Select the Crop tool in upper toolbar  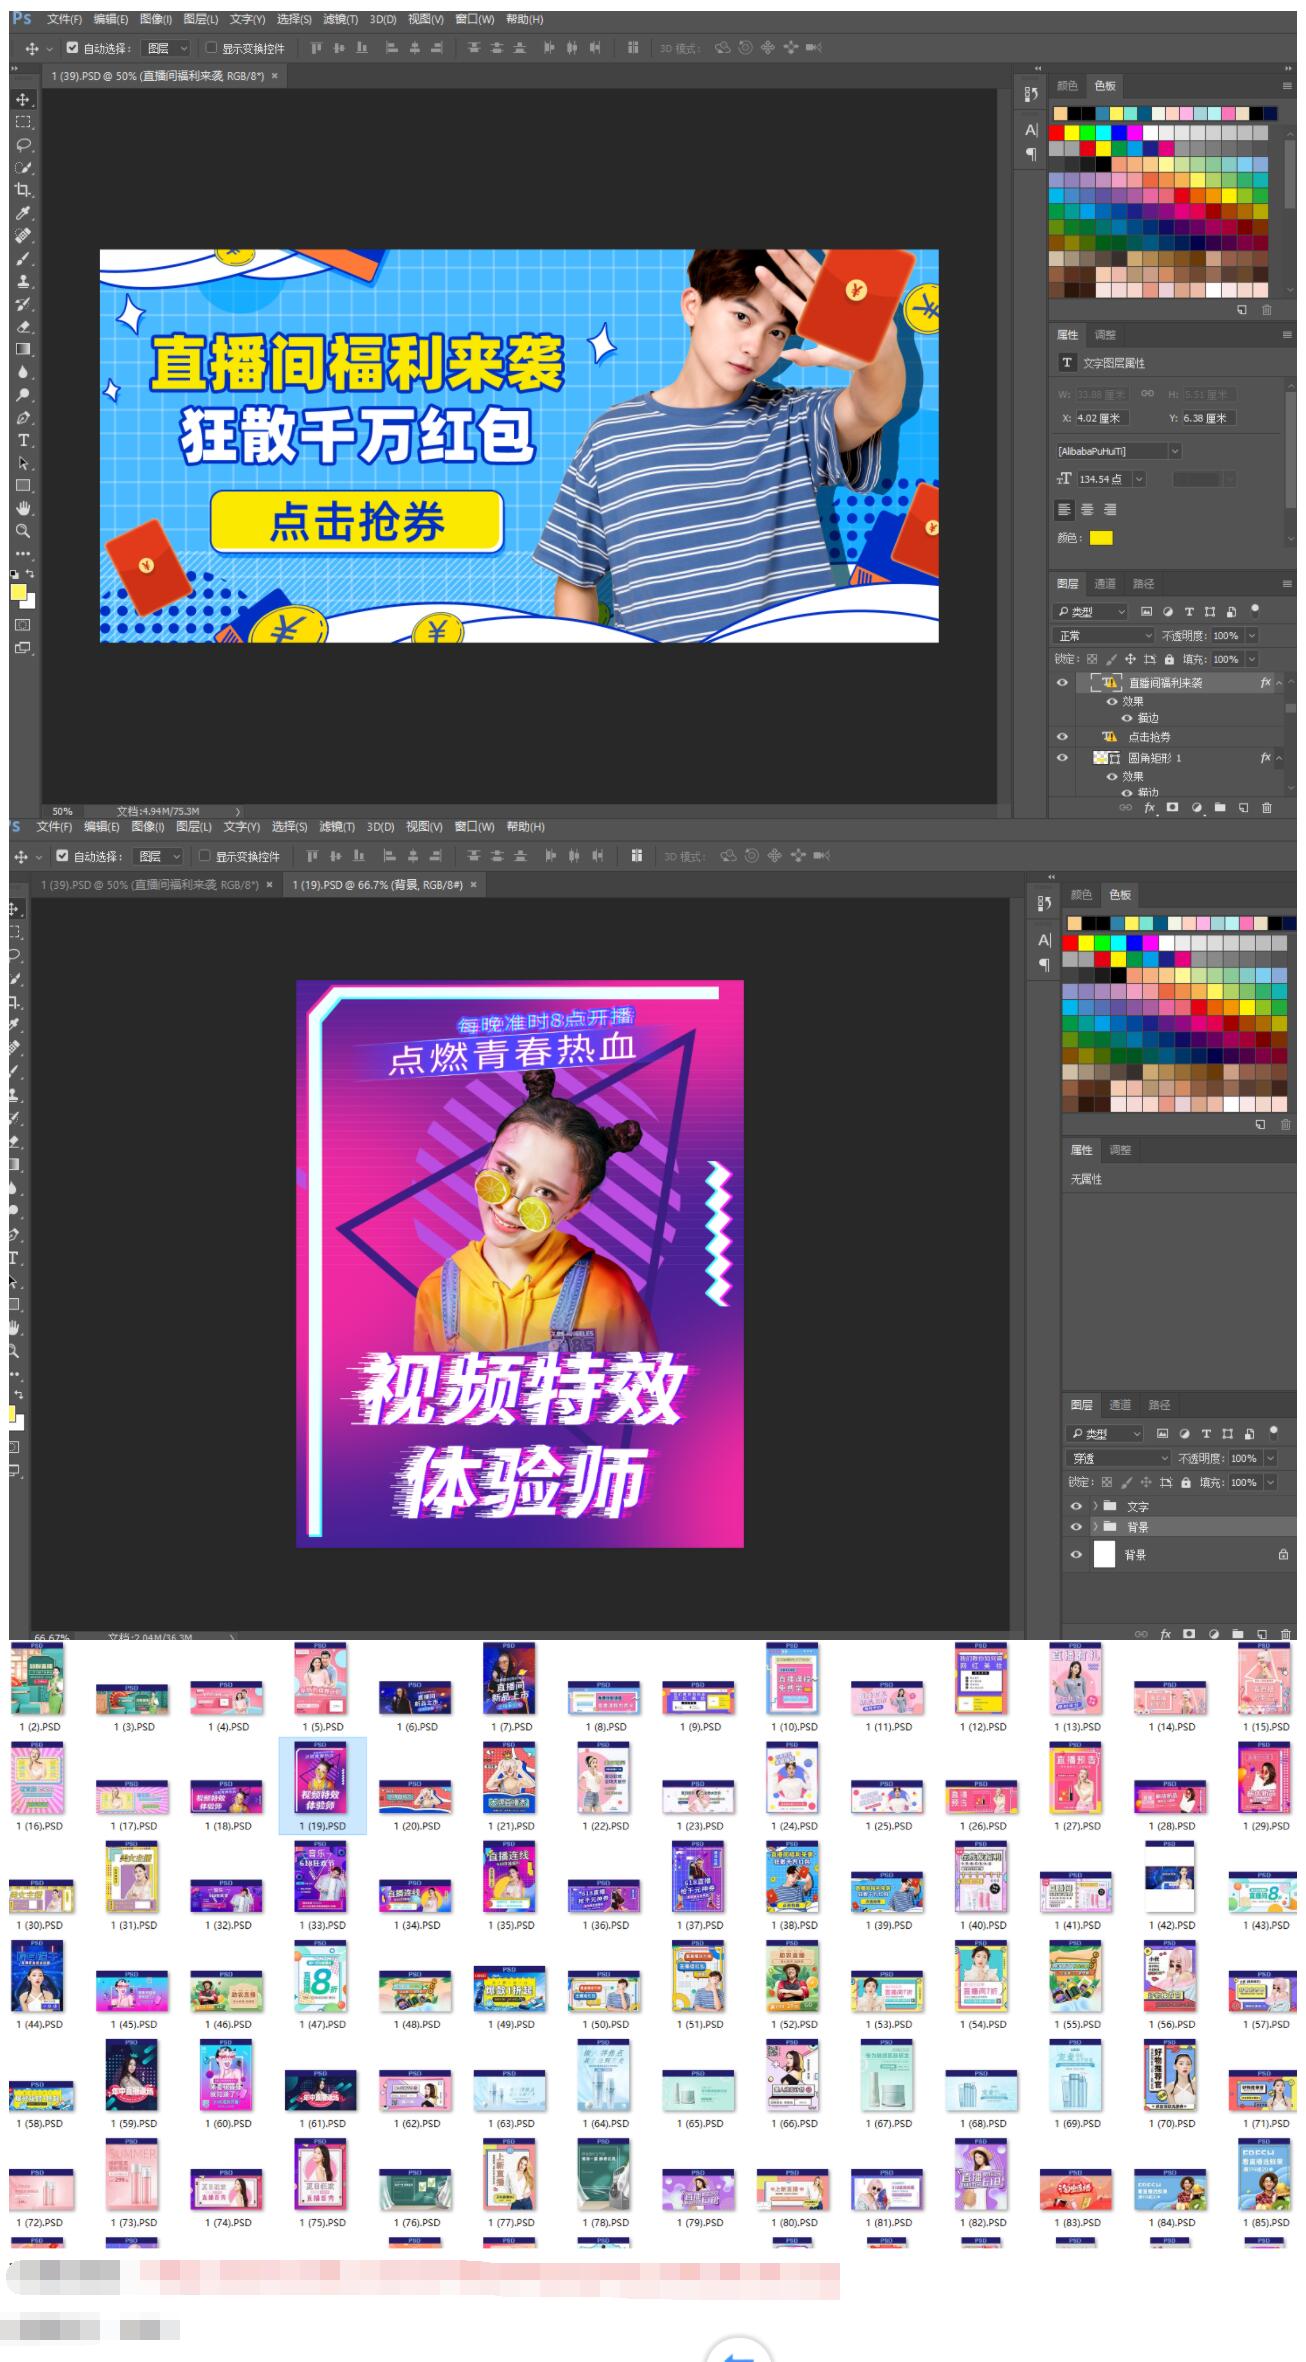tap(22, 190)
